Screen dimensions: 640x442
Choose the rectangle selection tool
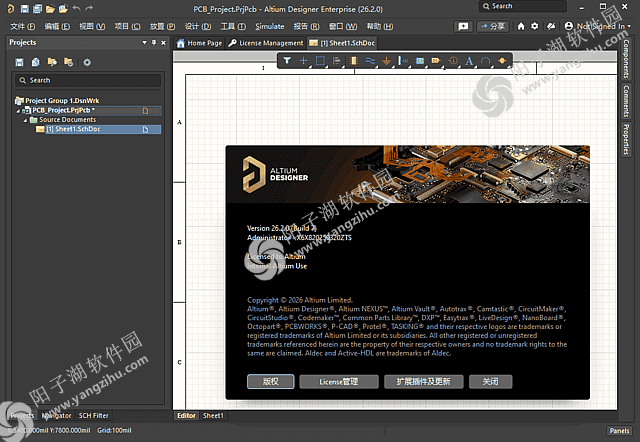320,61
